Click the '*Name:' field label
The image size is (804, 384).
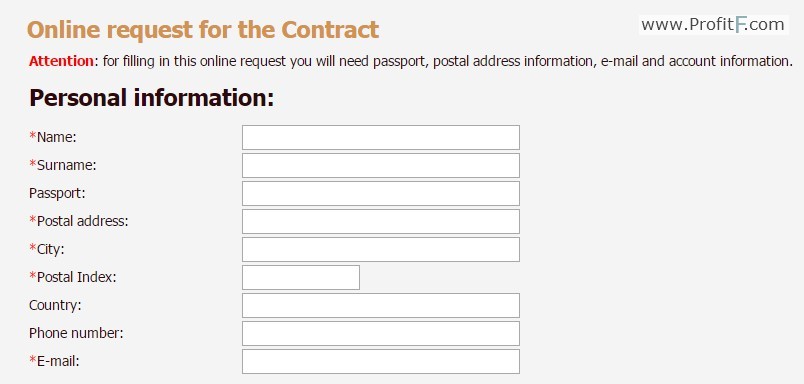(53, 137)
